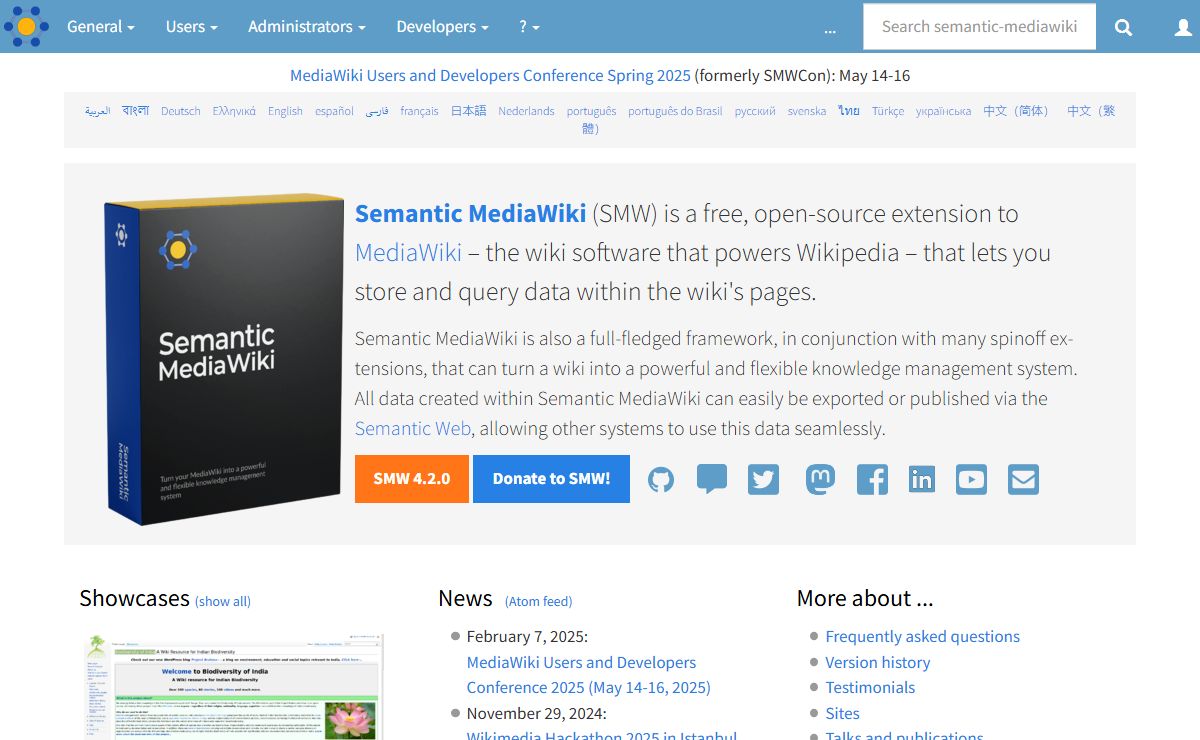The height and width of the screenshot is (740, 1200).
Task: Switch language to русский
Action: (x=755, y=111)
